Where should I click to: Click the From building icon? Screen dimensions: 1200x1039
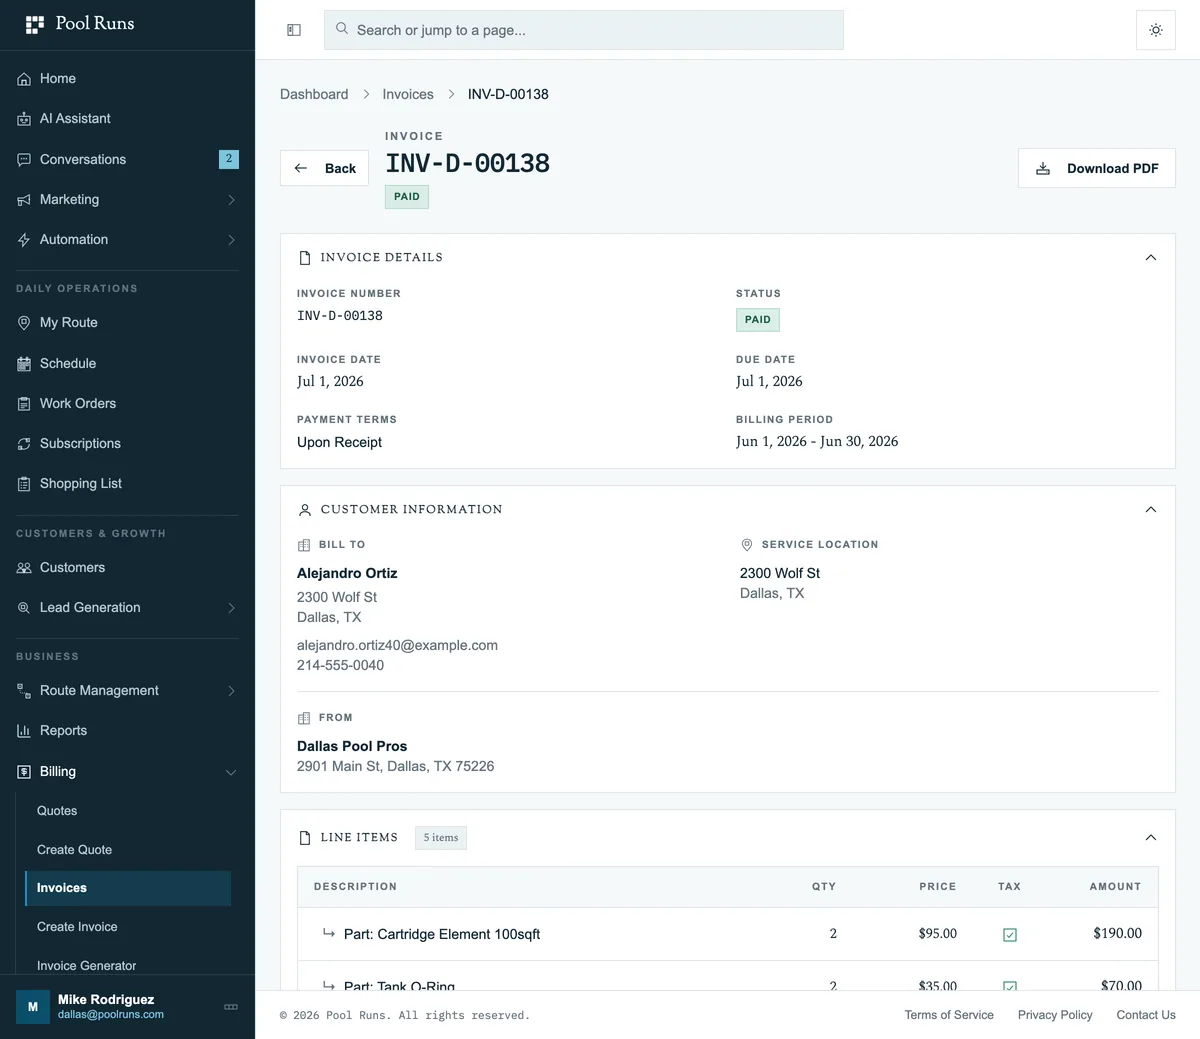click(304, 718)
